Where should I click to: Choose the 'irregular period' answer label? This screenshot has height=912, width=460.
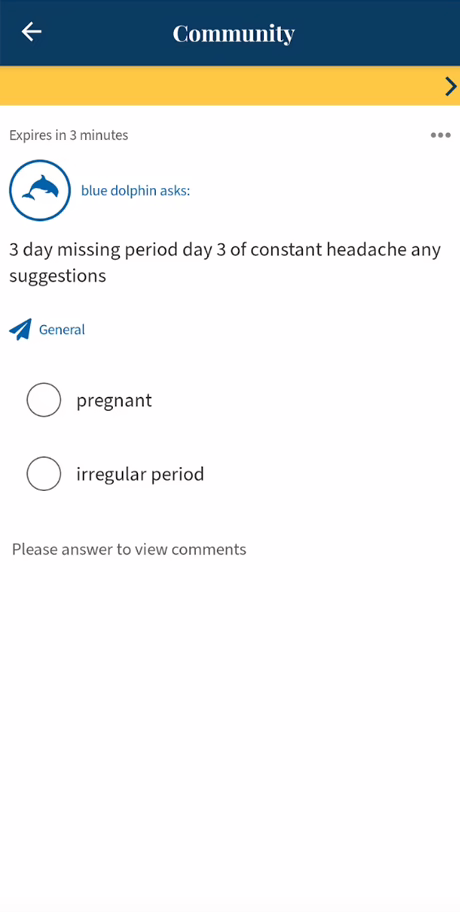140,474
